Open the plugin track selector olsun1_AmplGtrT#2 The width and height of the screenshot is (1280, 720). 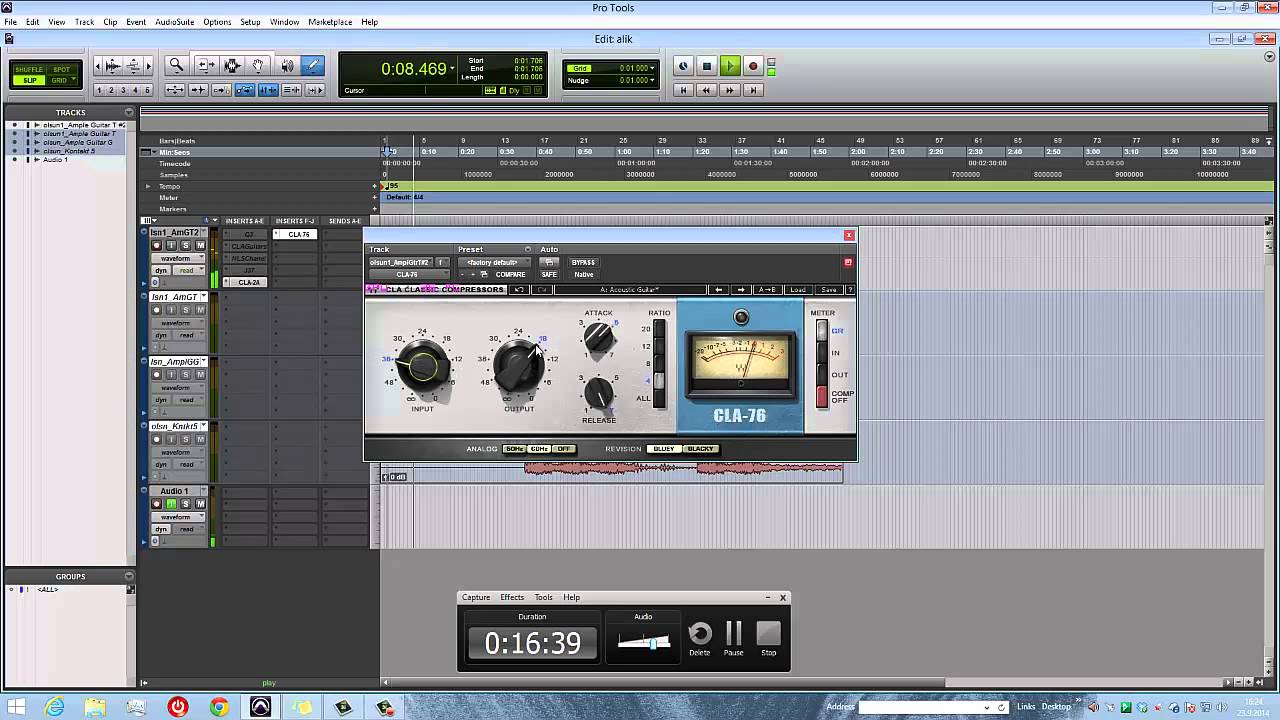(x=400, y=262)
